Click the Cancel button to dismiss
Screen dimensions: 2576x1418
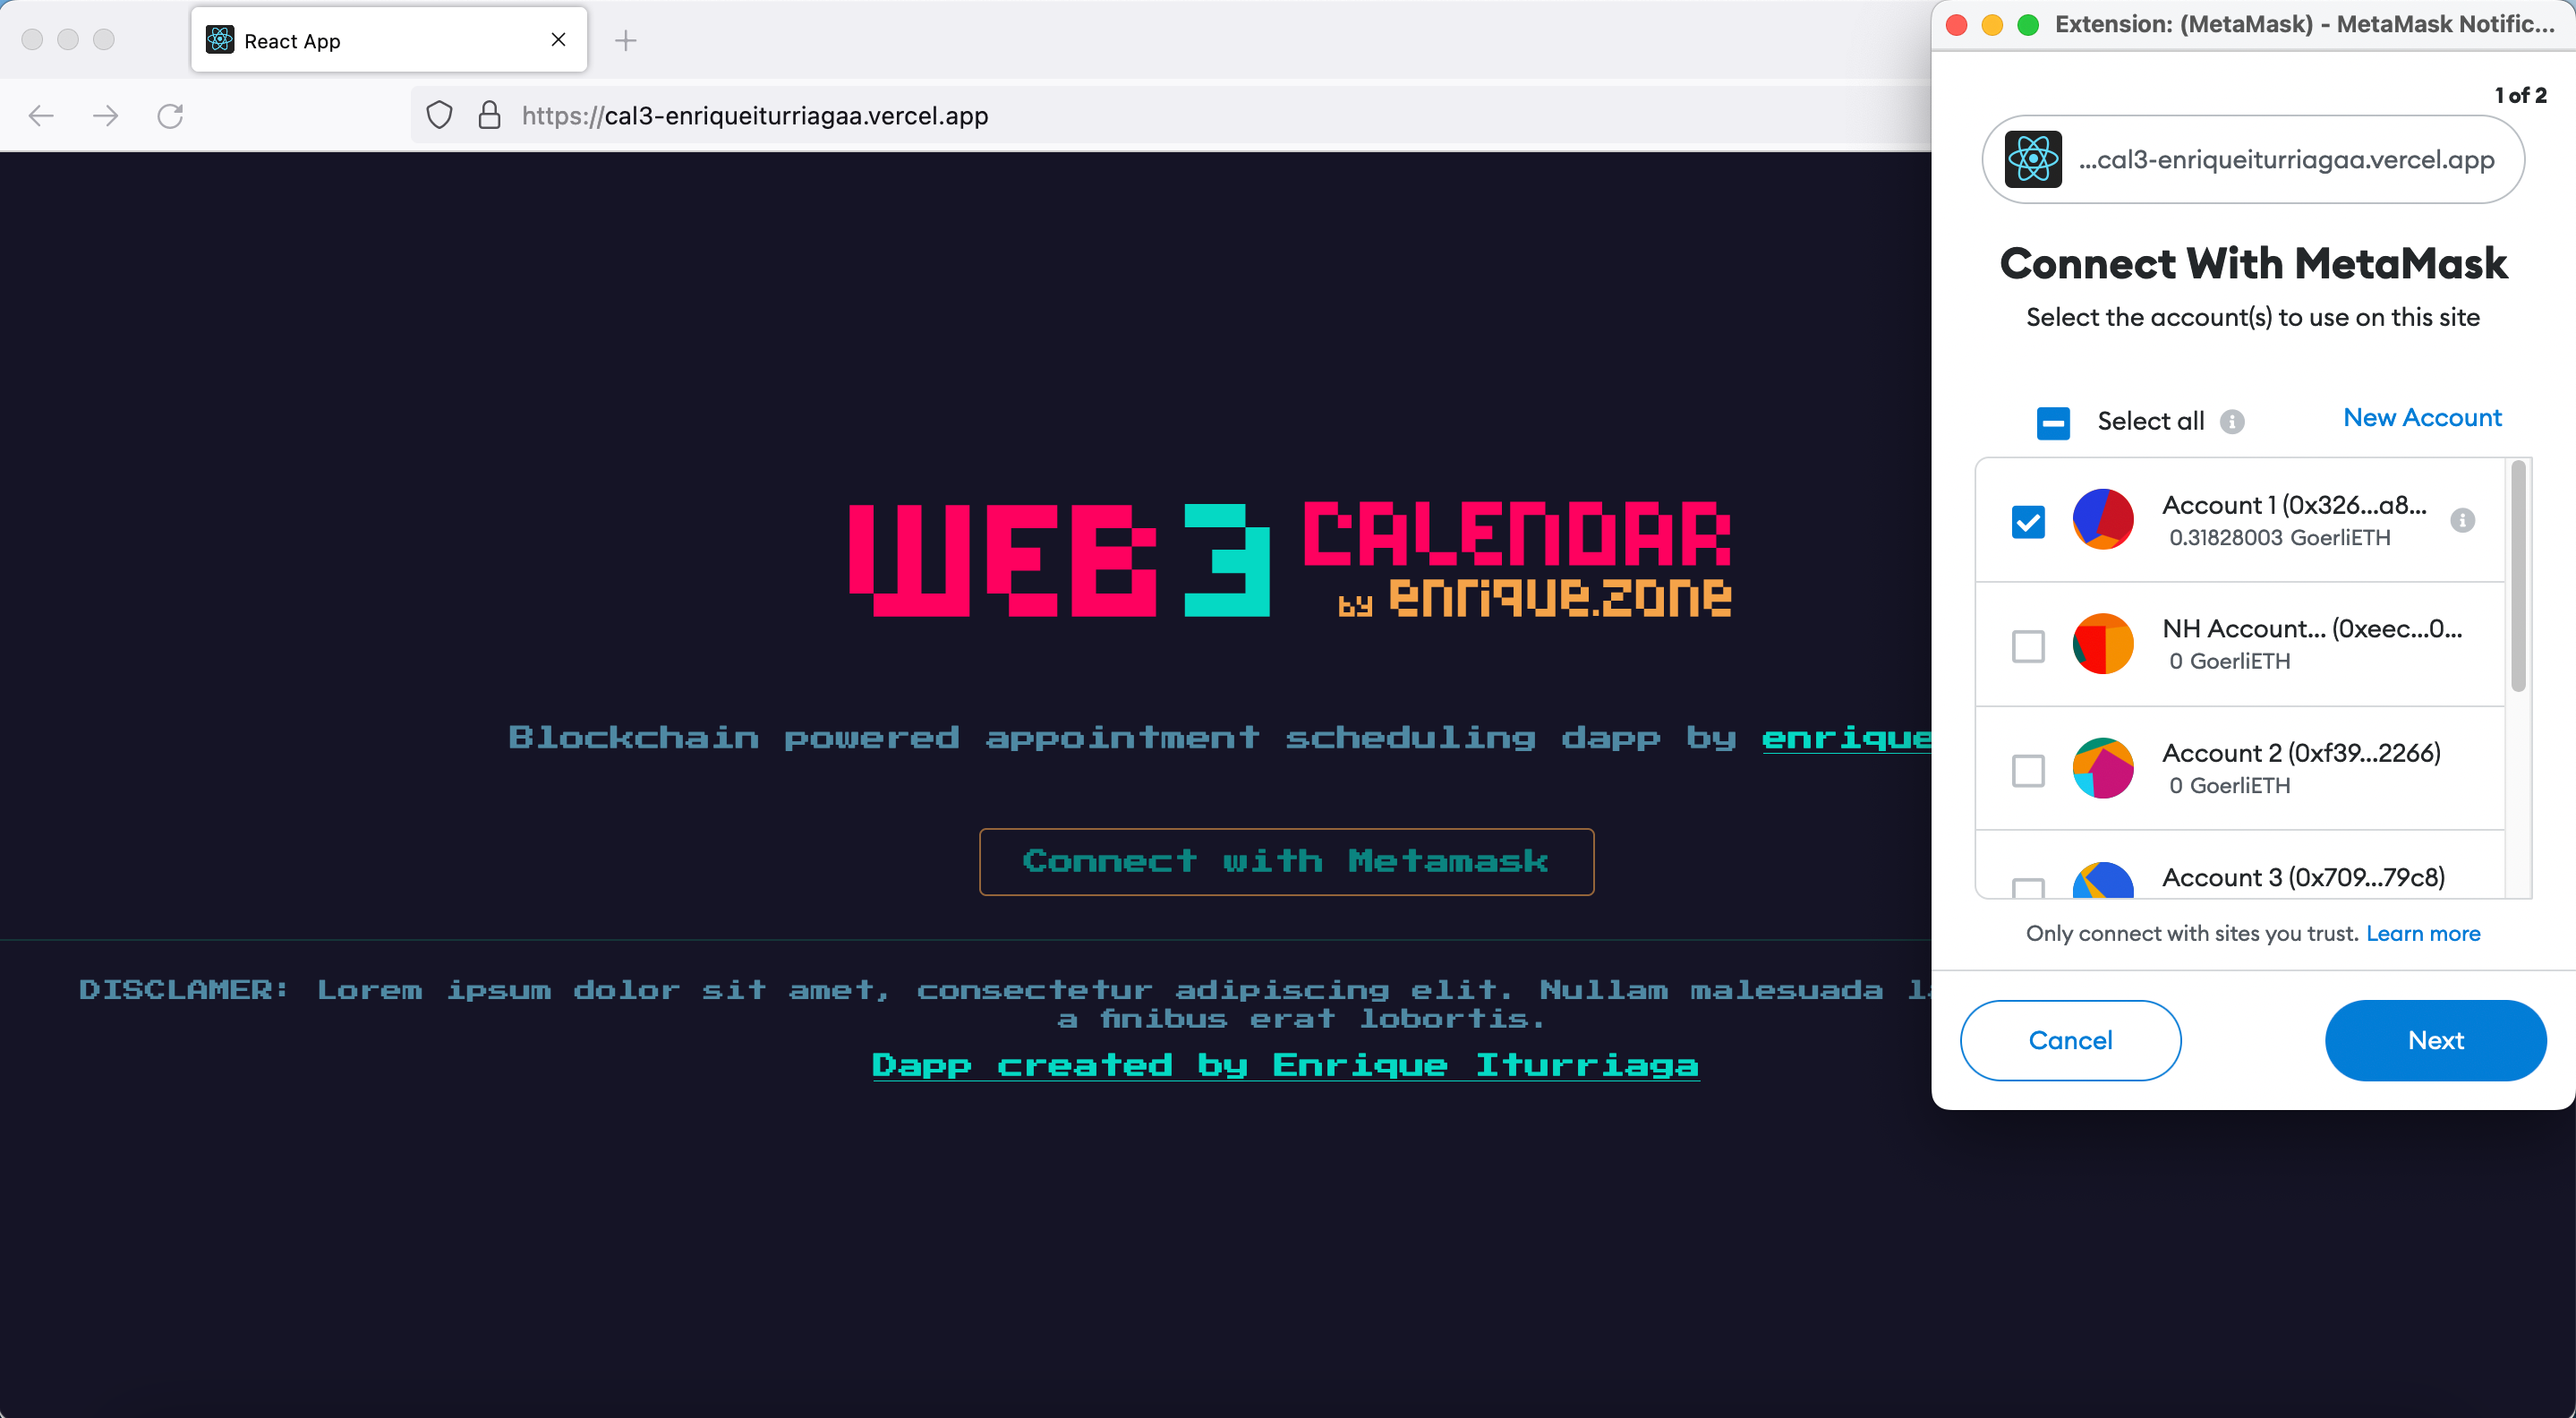pyautogui.click(x=2071, y=1038)
